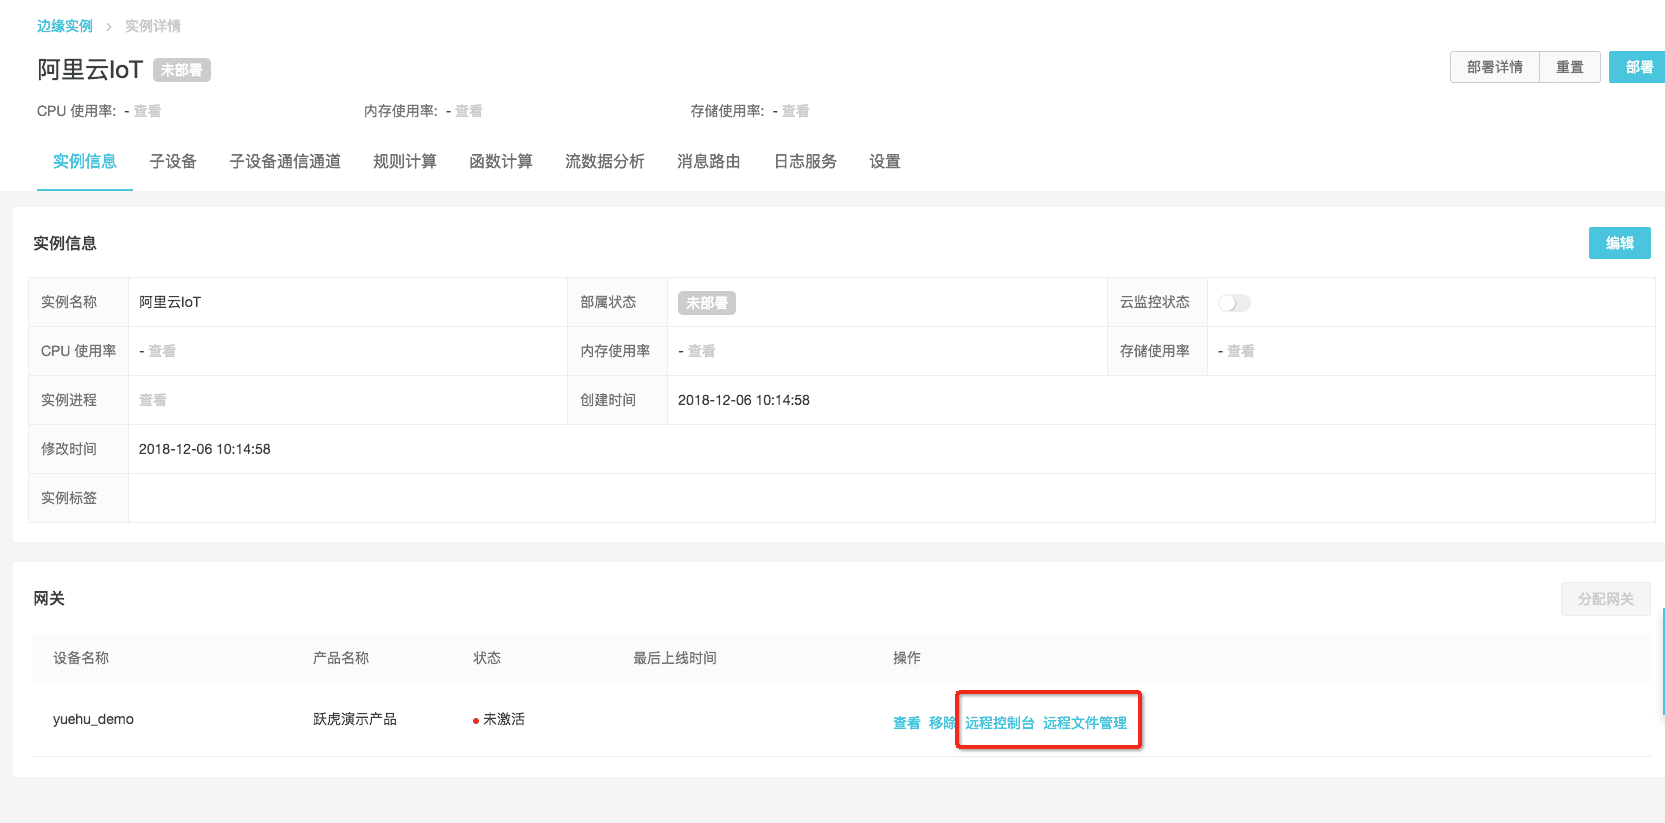Click 查看 in the table's 存储使用率 cell
The width and height of the screenshot is (1665, 823).
click(x=1241, y=351)
